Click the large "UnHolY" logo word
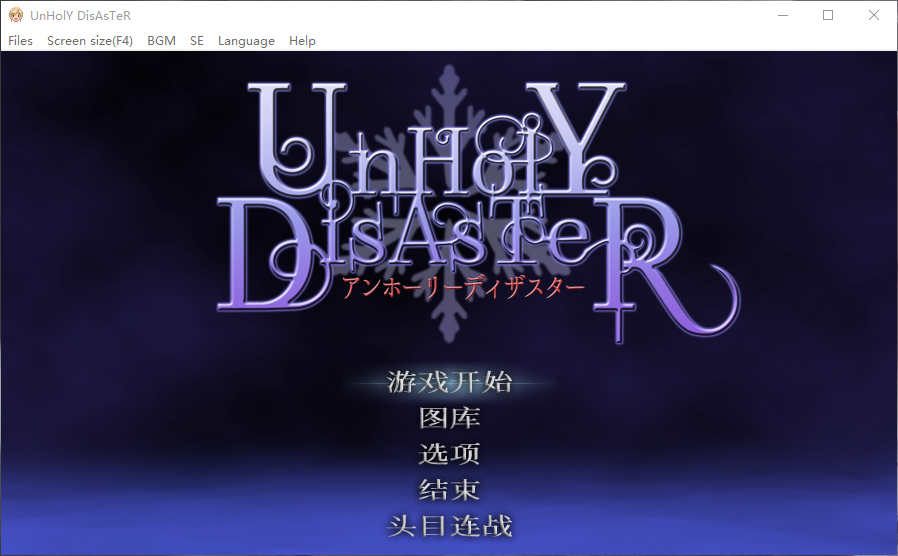The height and width of the screenshot is (556, 898). click(x=440, y=140)
